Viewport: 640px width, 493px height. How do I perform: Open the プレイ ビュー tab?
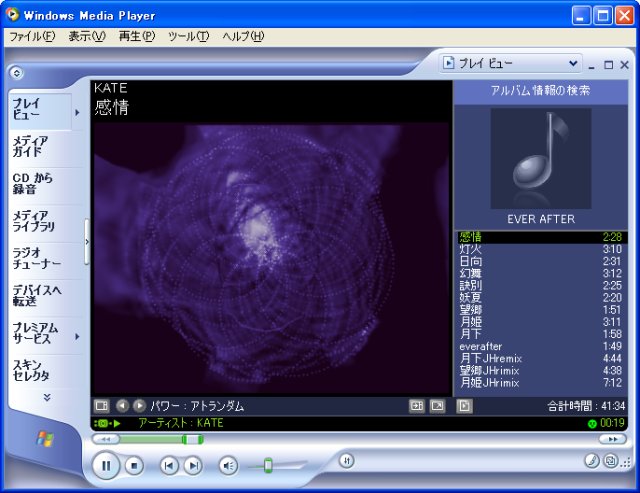40,109
